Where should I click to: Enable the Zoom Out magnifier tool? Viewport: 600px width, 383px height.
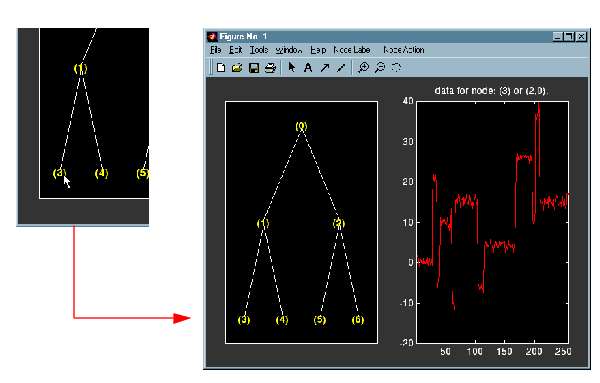tap(380, 68)
